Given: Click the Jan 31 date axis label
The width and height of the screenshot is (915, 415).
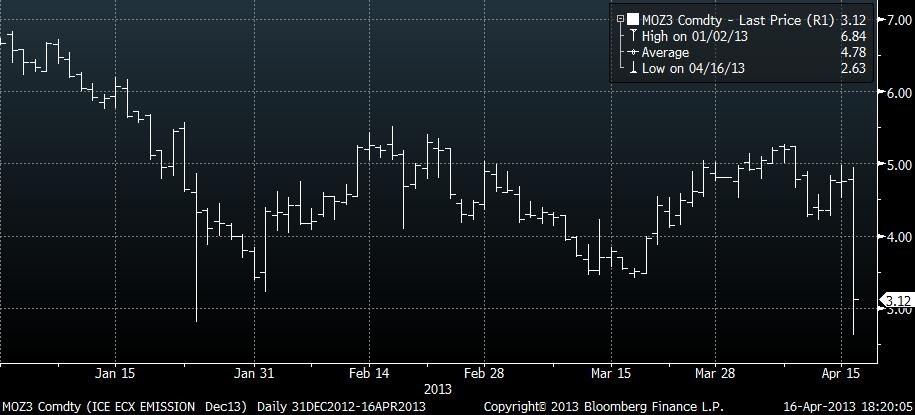Looking at the screenshot, I should (x=255, y=373).
